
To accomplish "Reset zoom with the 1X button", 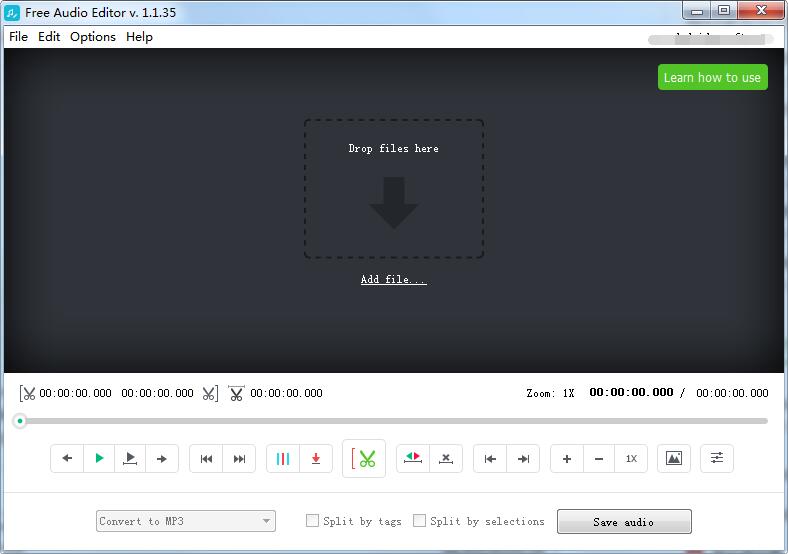I will click(631, 458).
